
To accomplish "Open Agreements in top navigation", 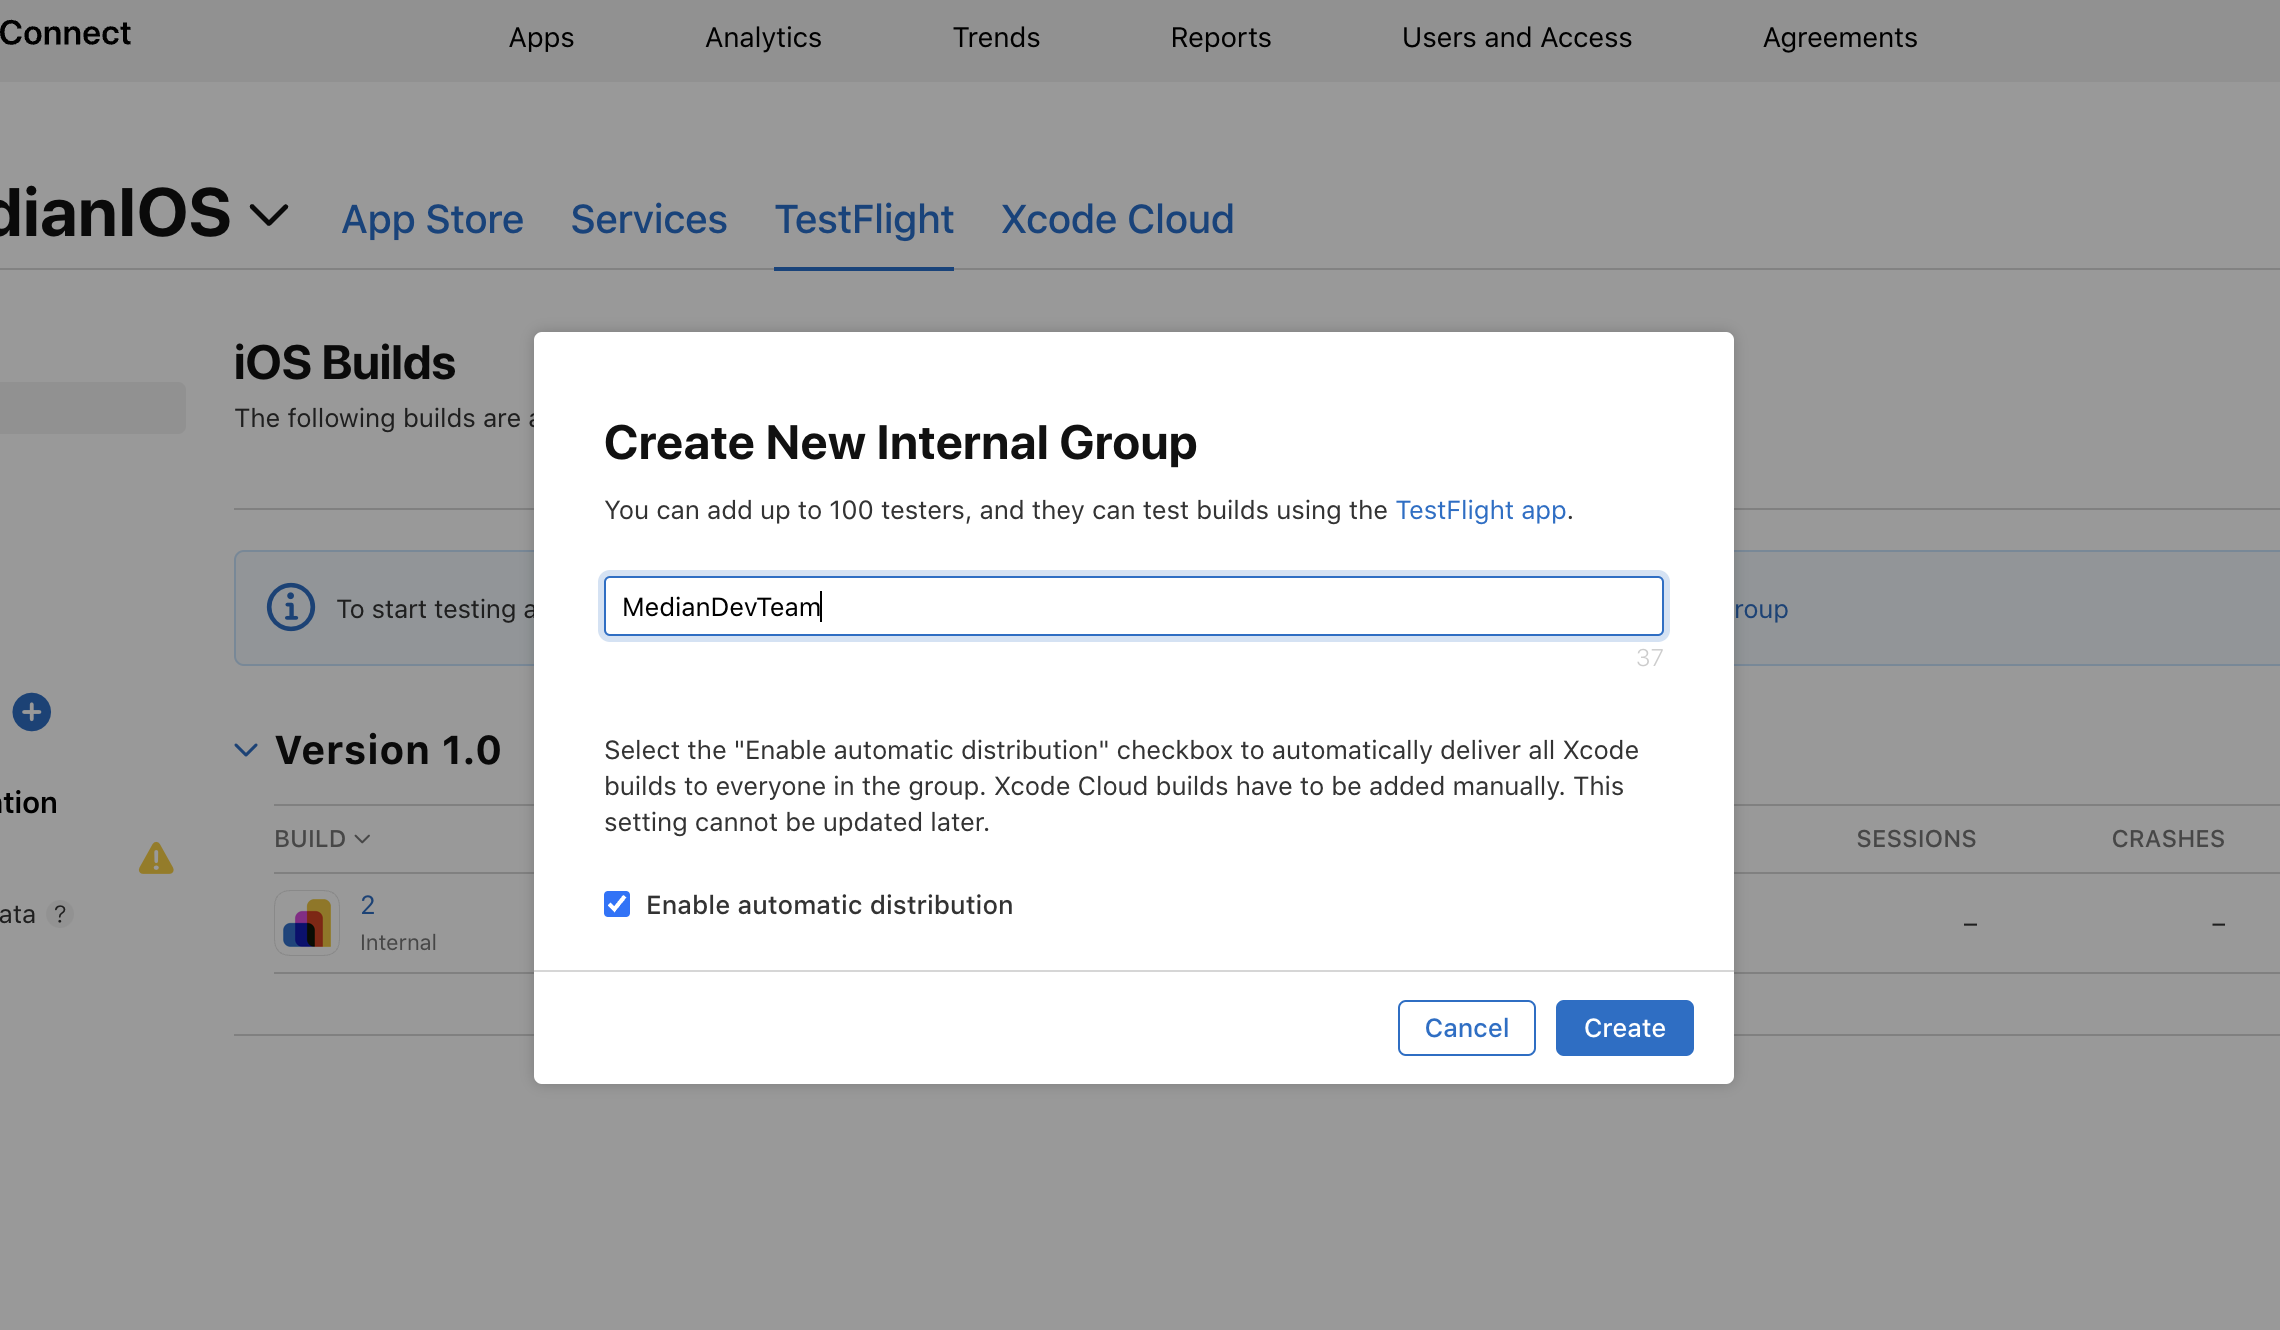I will 1840,37.
